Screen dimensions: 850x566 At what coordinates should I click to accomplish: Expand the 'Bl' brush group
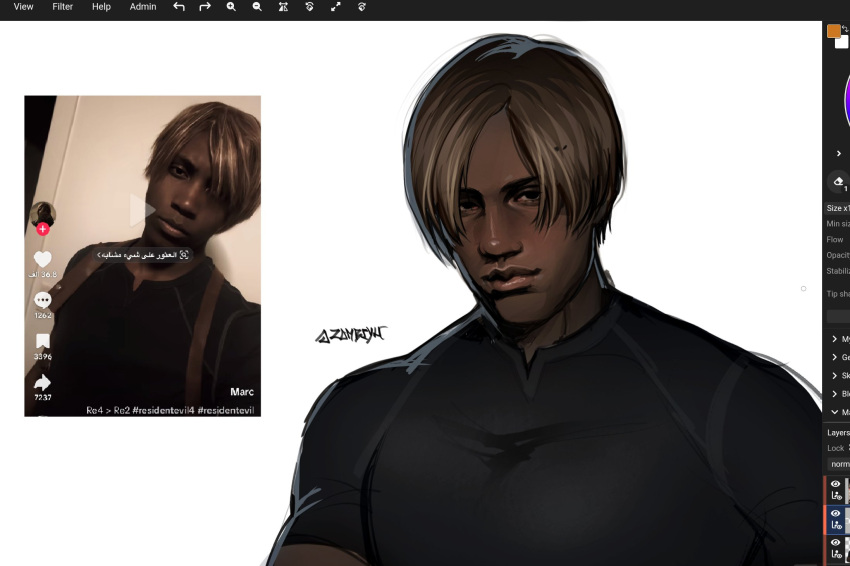(x=835, y=394)
